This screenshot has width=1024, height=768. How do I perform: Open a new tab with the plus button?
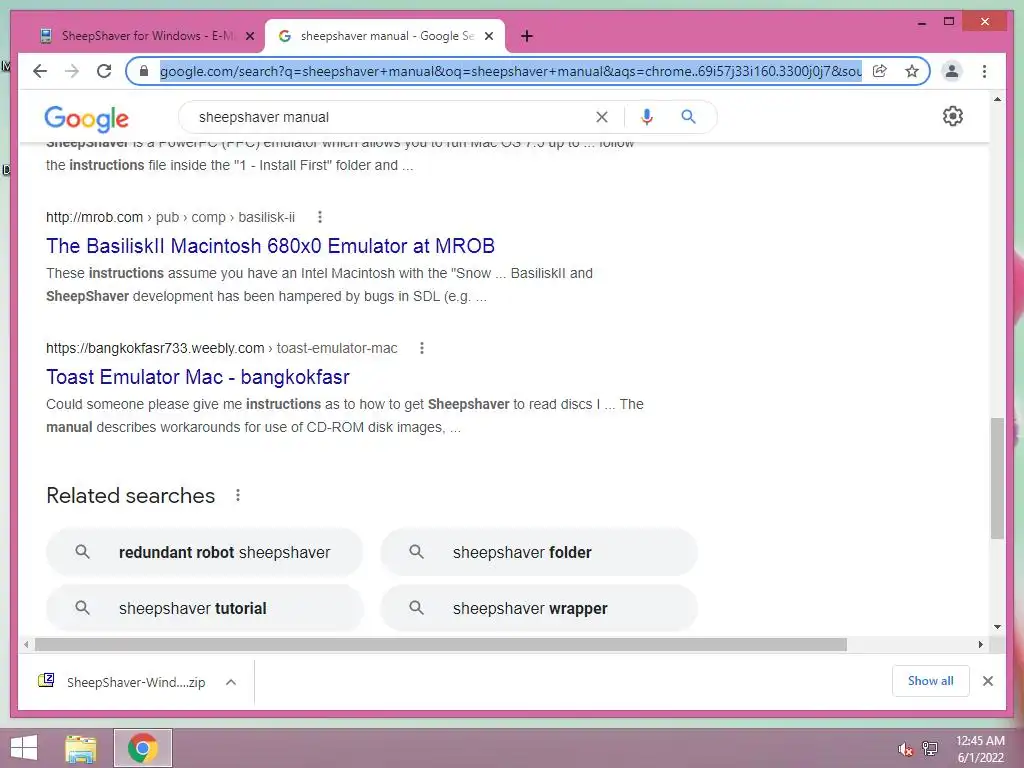(x=527, y=36)
